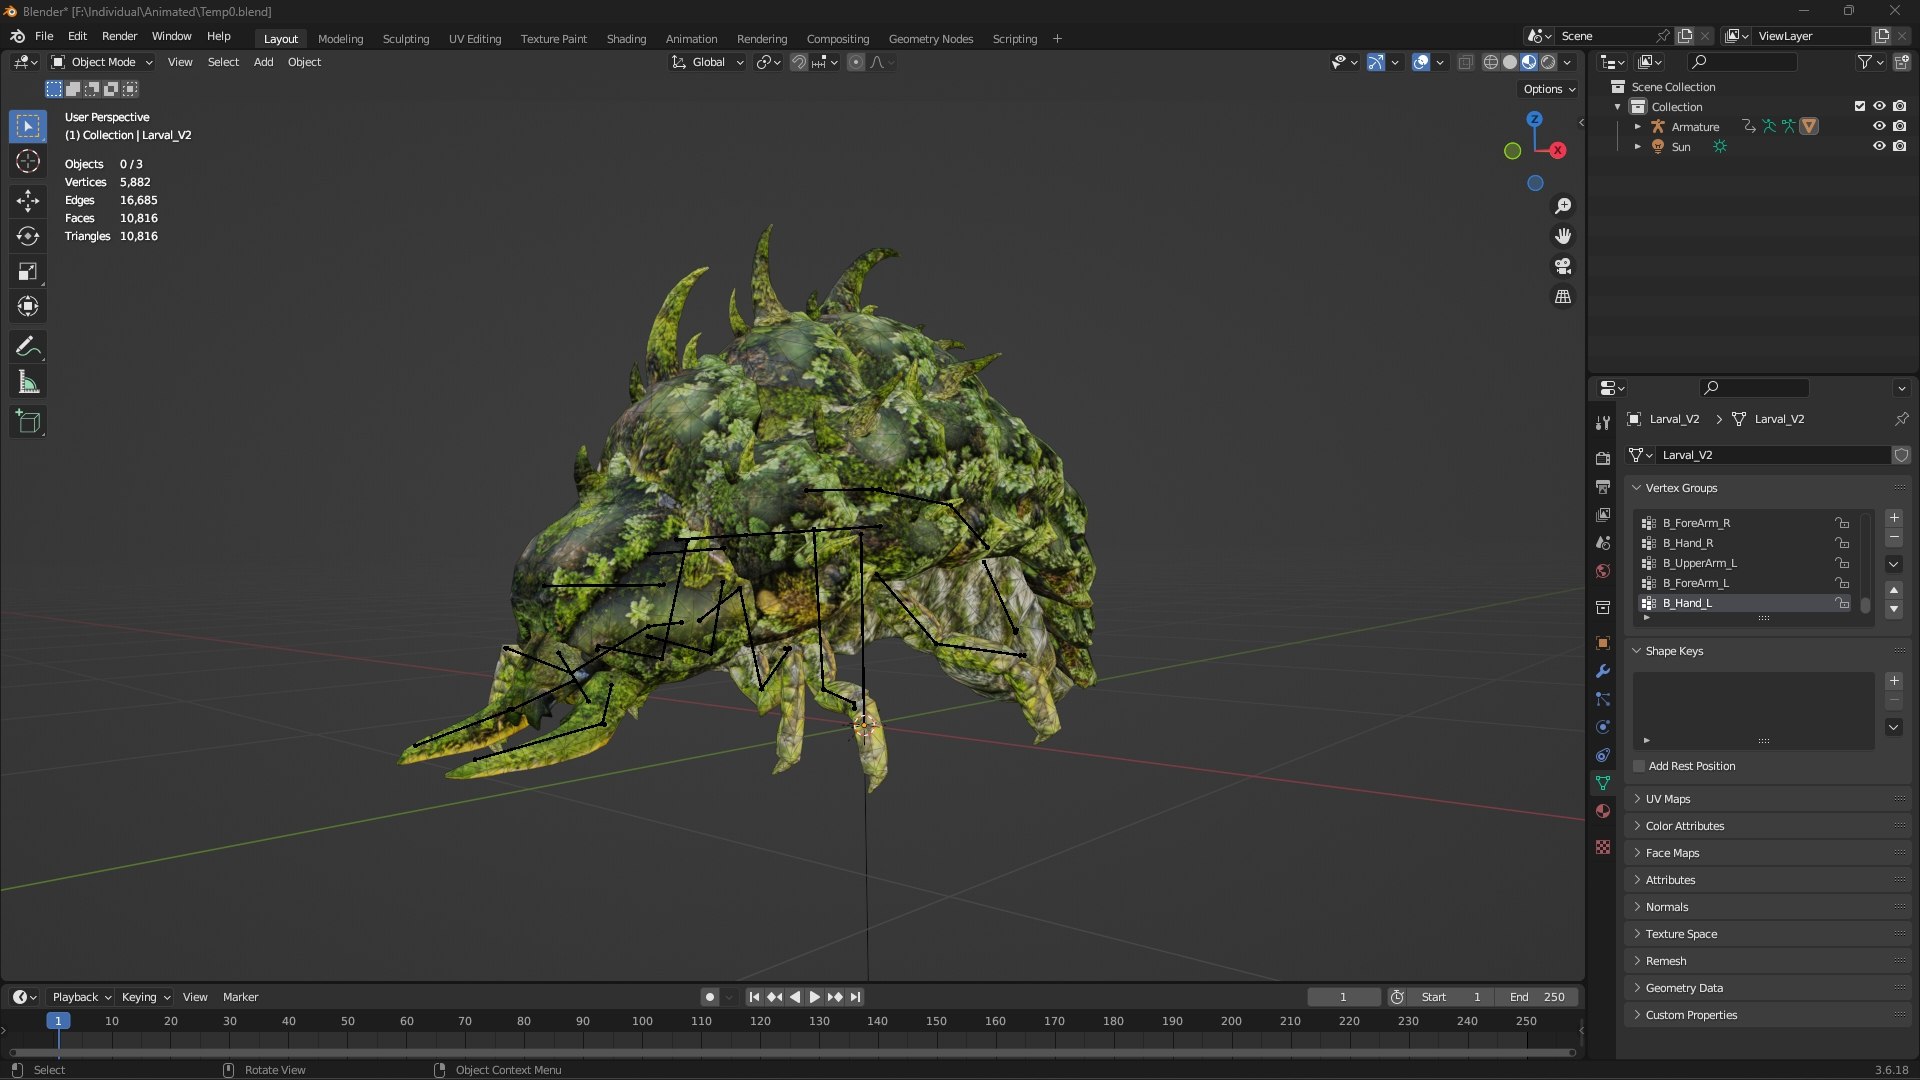Screen dimensions: 1920x1080
Task: Uncheck Collection exclude-from-view-layer checkbox
Action: (1860, 106)
